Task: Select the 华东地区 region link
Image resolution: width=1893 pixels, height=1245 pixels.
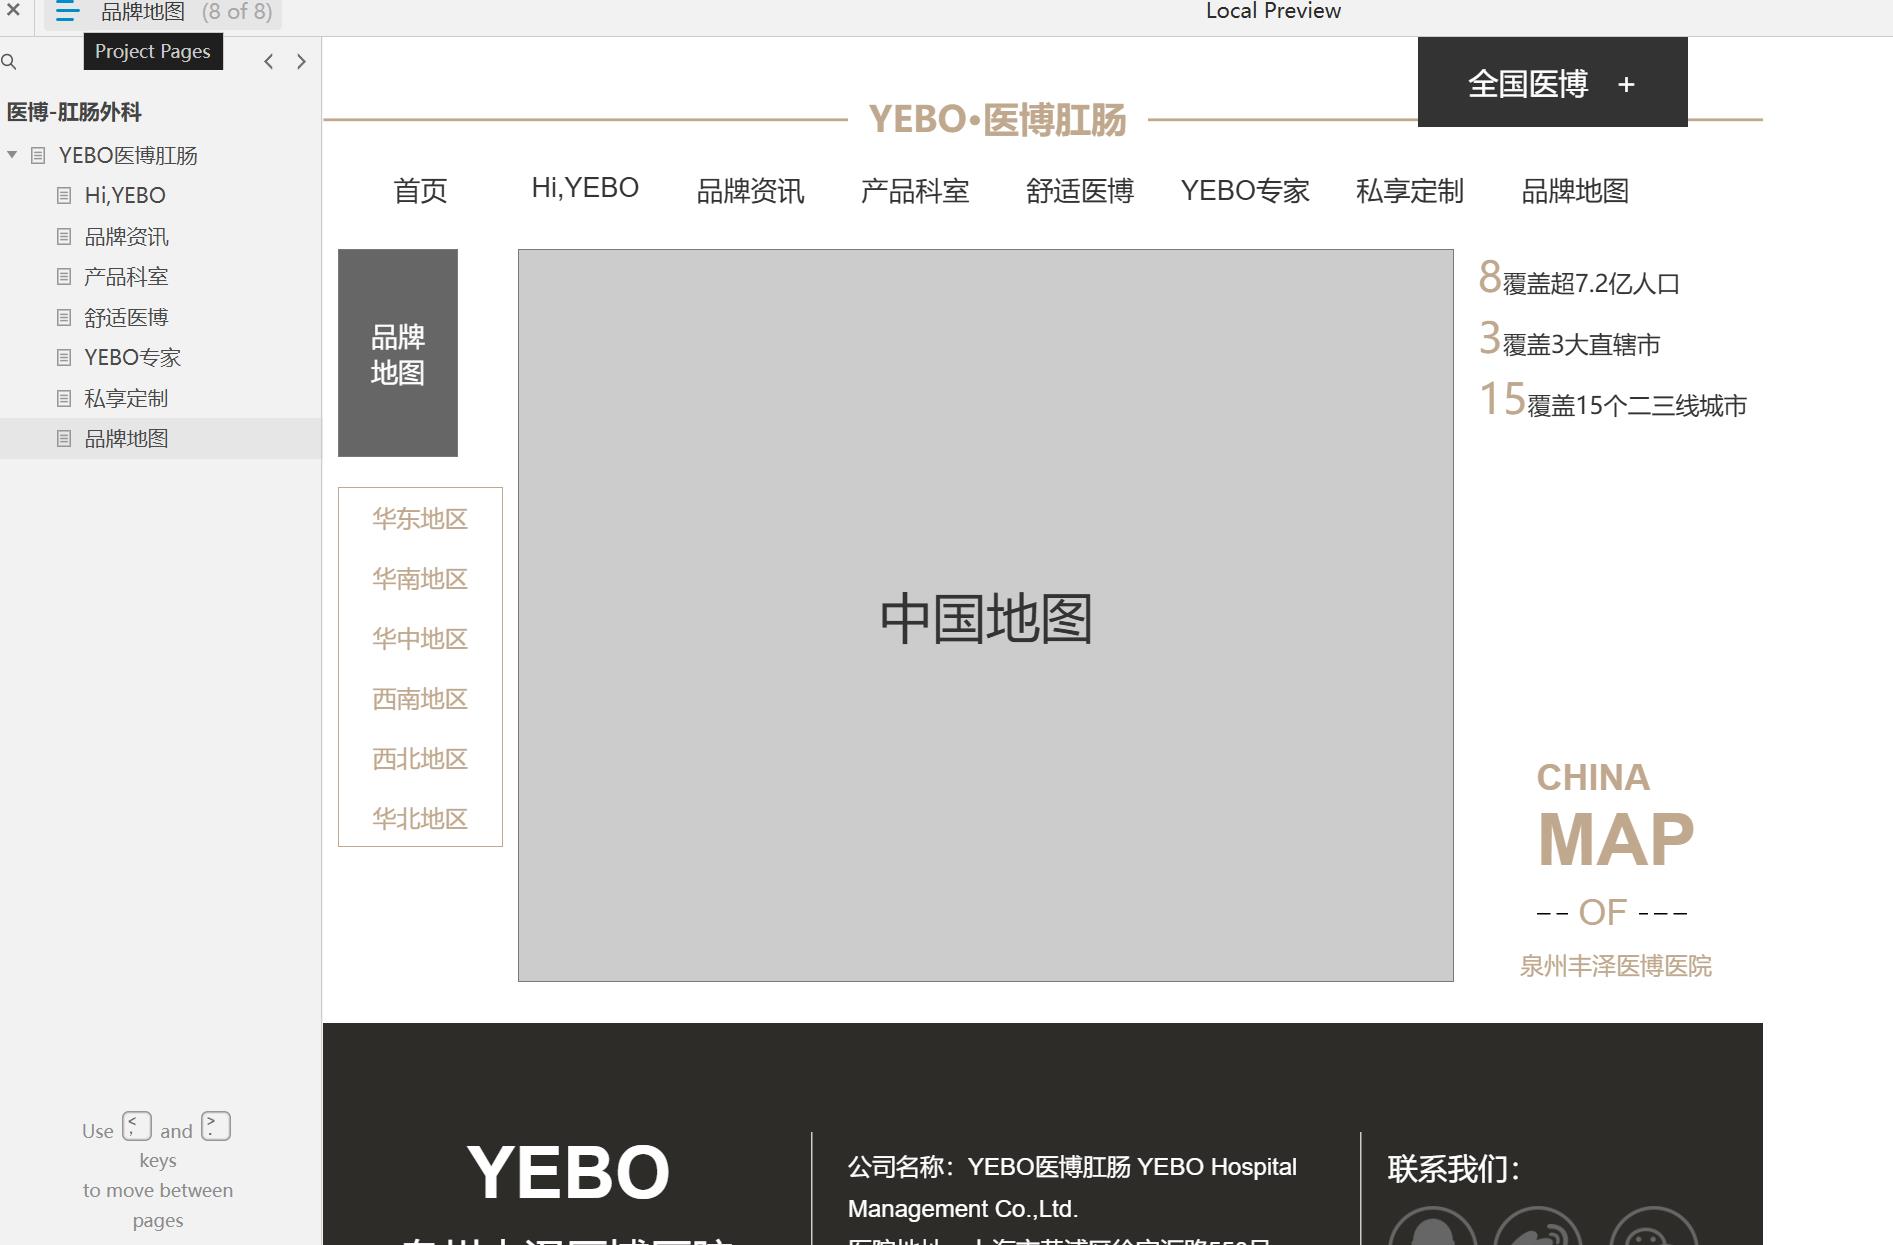Action: (x=420, y=519)
